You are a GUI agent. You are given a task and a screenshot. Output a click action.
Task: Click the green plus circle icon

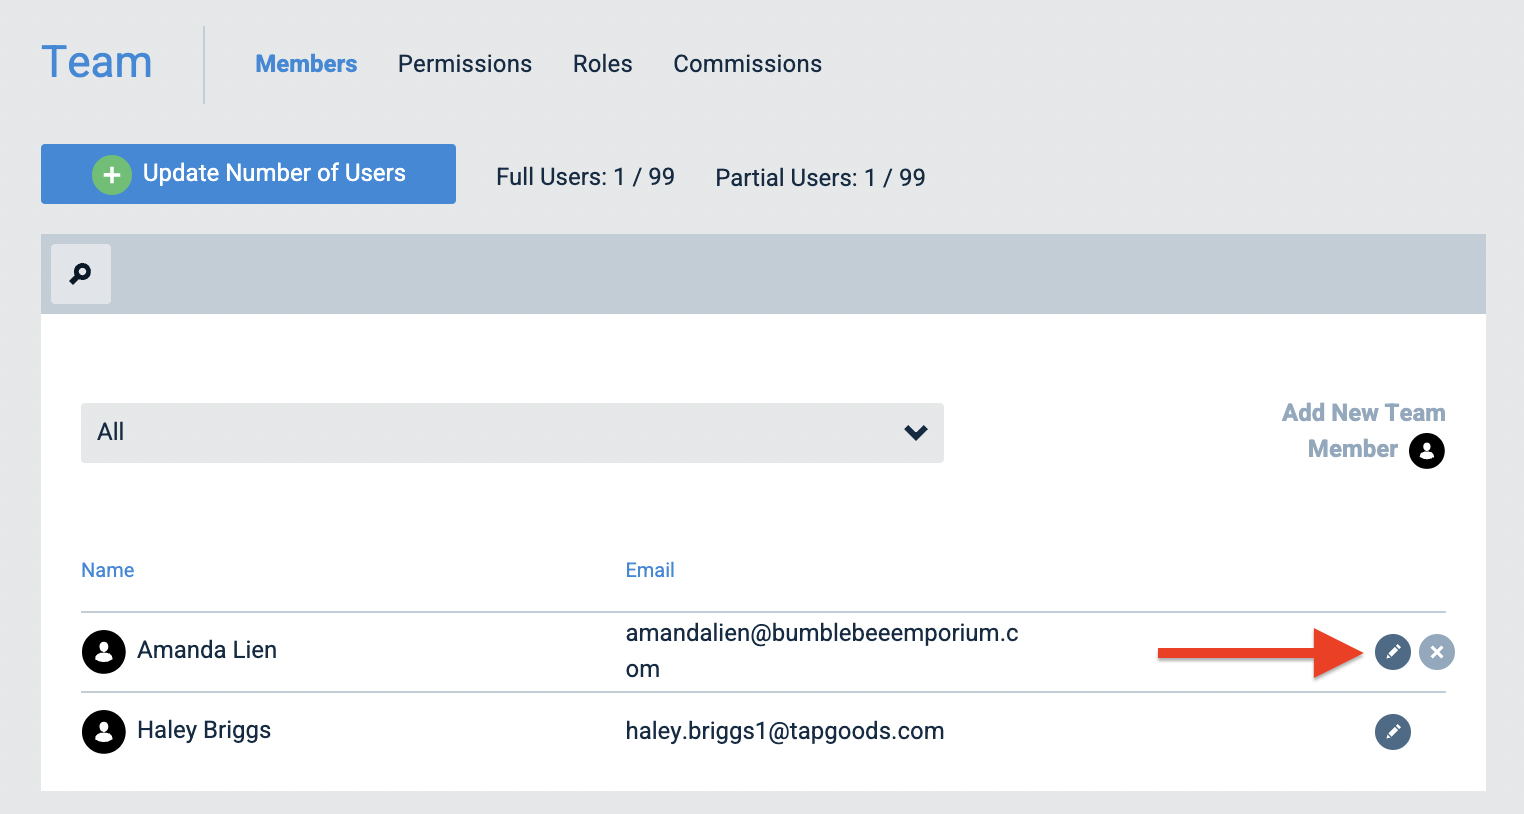112,175
